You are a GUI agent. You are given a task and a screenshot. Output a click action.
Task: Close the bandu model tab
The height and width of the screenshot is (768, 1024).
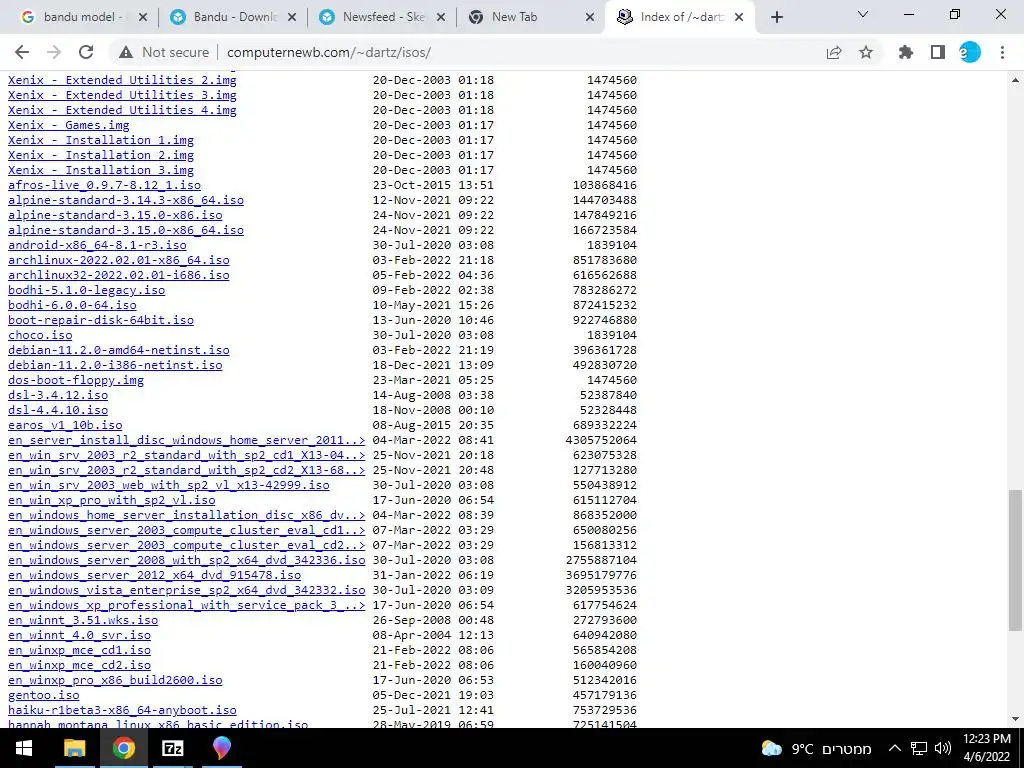(x=144, y=17)
